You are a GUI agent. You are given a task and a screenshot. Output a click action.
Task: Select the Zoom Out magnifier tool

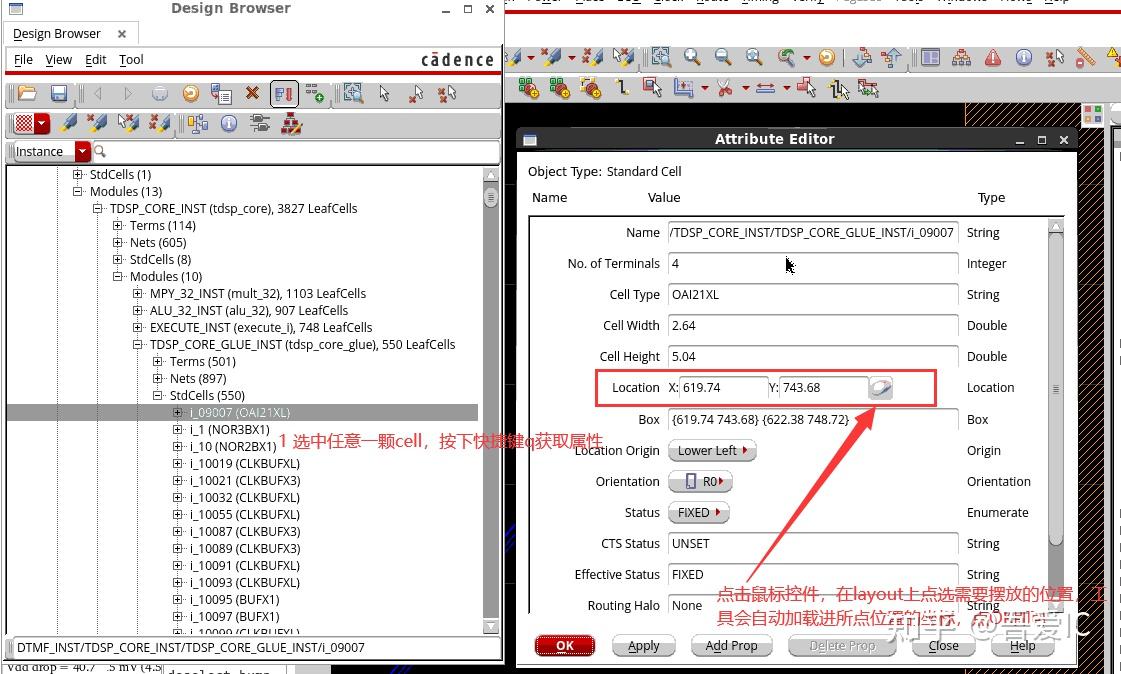[721, 56]
